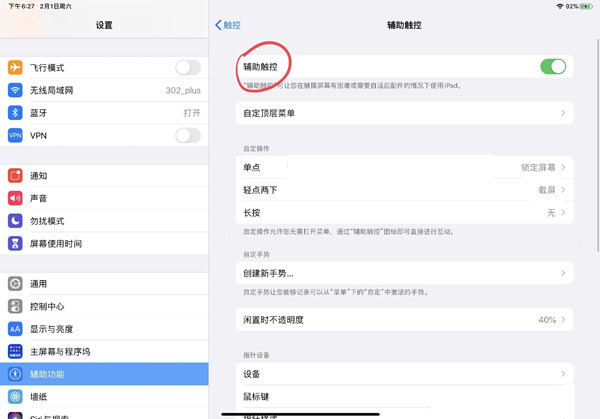Open chevron on 长按 row
600x419 pixels.
pos(563,212)
